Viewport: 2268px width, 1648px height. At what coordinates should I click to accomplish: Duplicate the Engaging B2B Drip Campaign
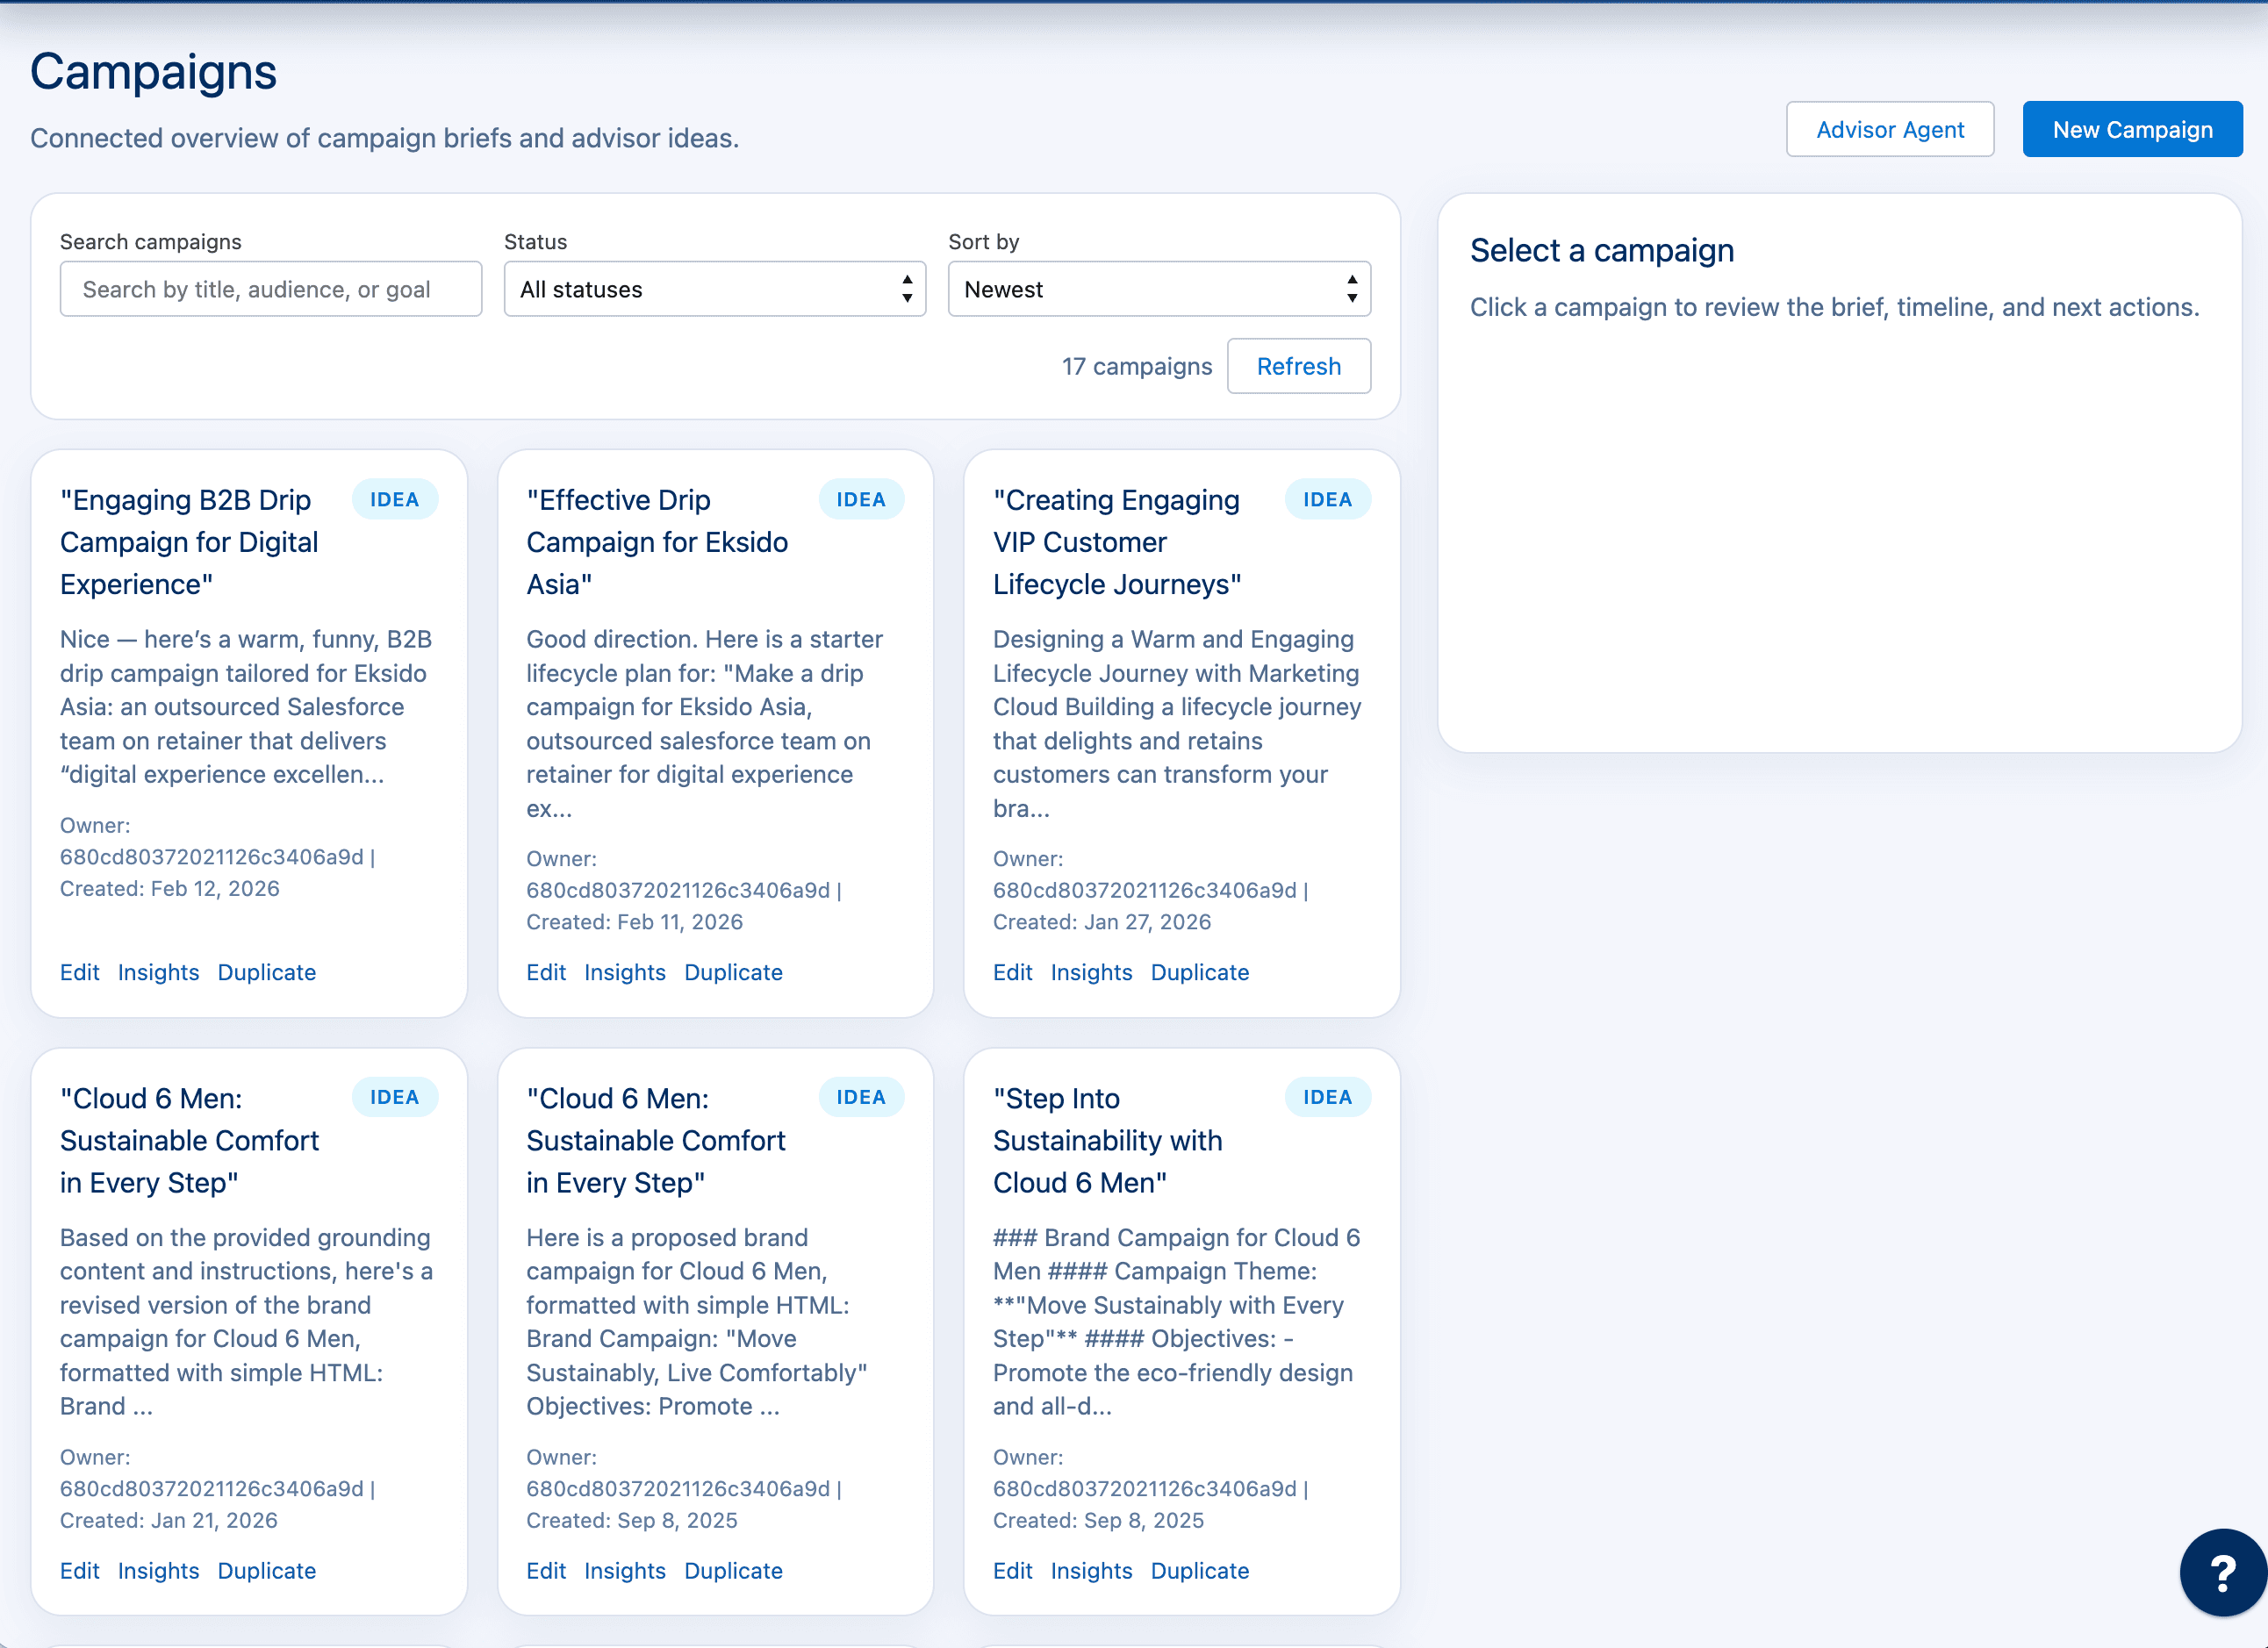(267, 972)
